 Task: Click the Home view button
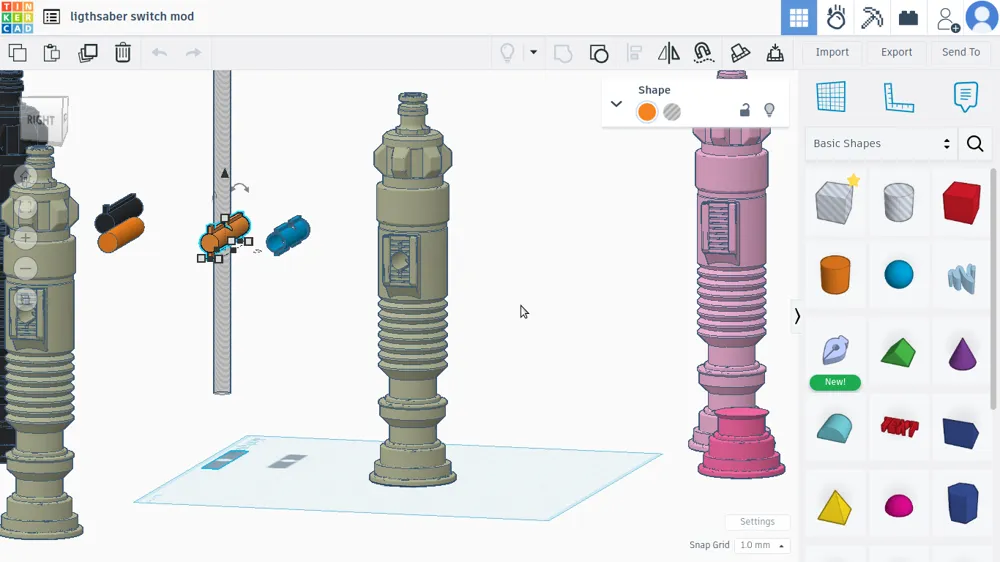point(26,176)
